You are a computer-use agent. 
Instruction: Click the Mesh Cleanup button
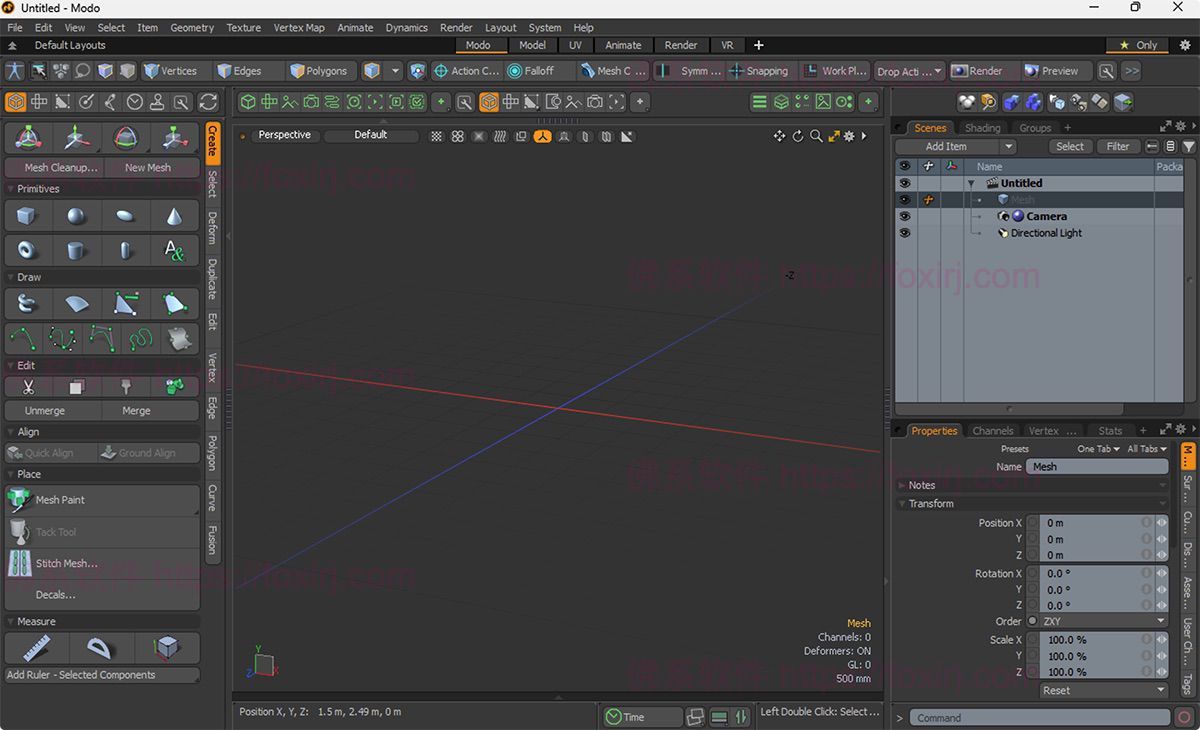[x=54, y=167]
